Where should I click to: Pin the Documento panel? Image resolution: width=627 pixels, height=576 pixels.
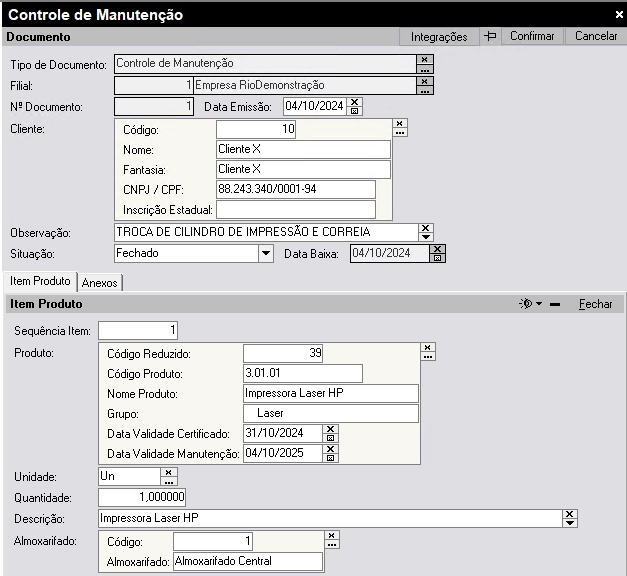(490, 36)
